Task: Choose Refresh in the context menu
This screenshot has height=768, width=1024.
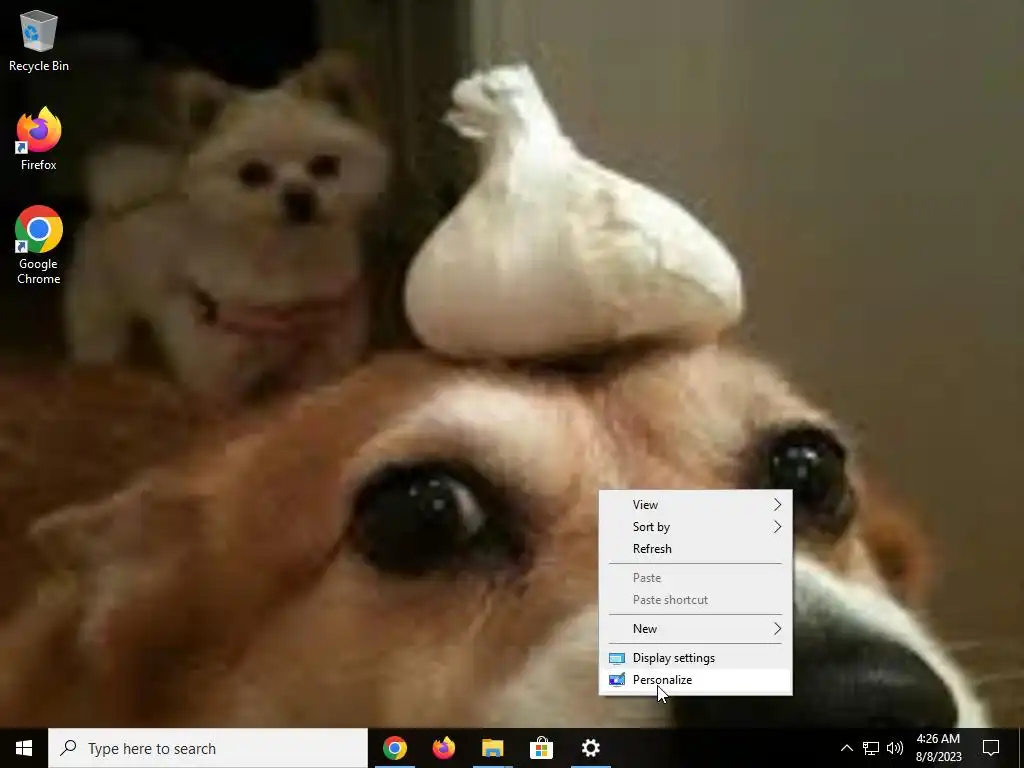Action: (696, 549)
